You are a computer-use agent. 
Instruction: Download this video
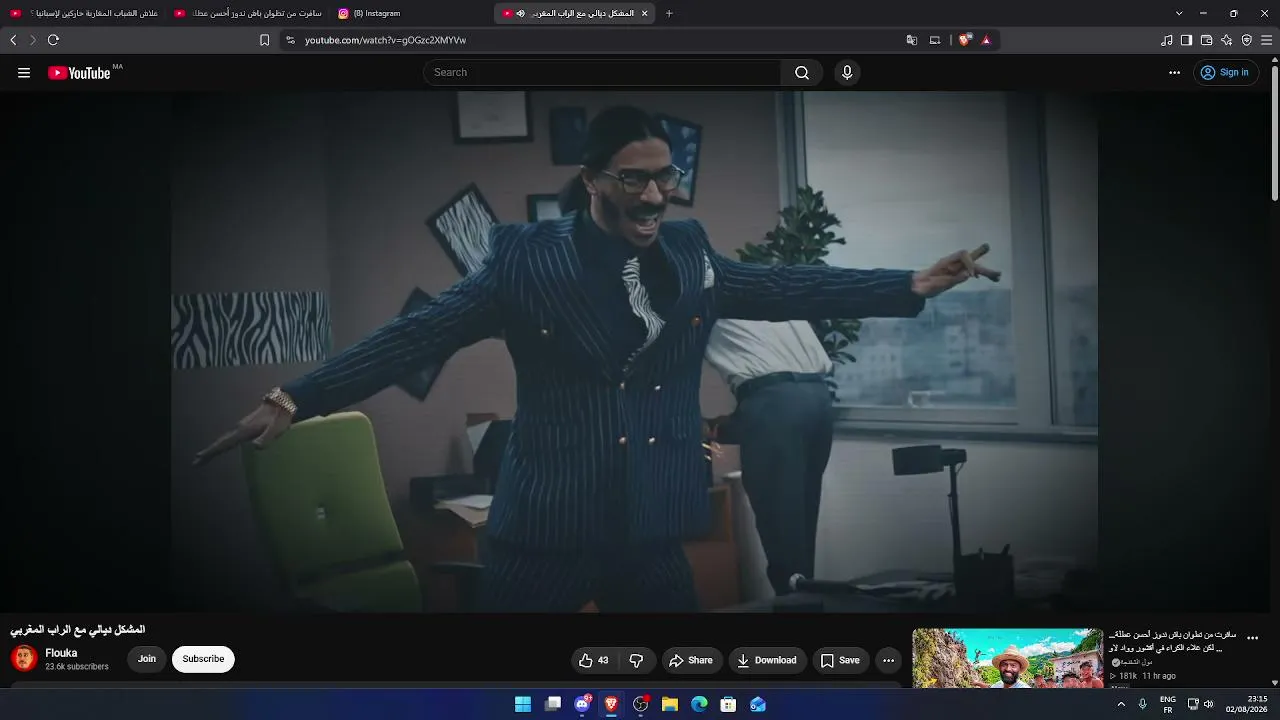click(767, 660)
